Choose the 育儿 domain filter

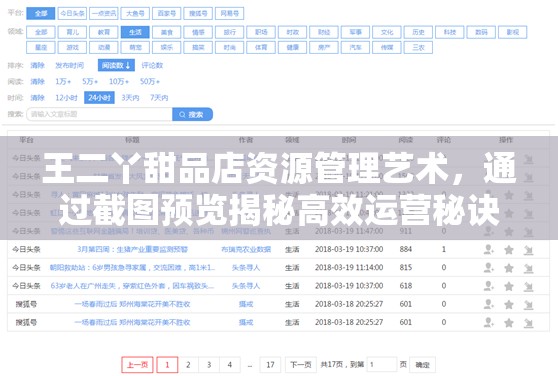tap(72, 32)
